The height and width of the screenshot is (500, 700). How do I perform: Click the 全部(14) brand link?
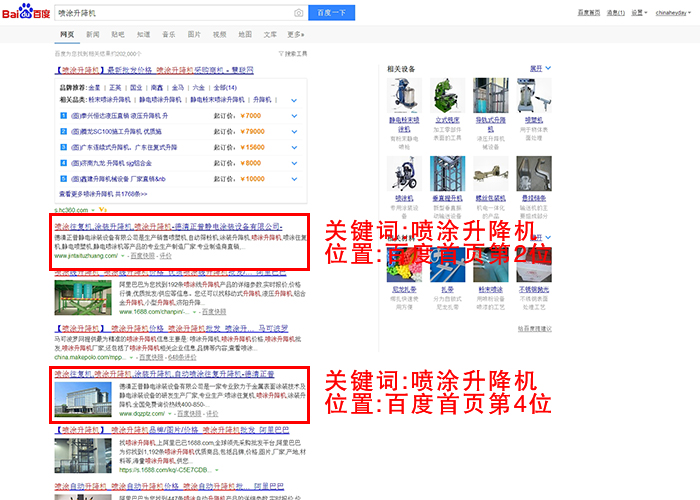coord(225,88)
